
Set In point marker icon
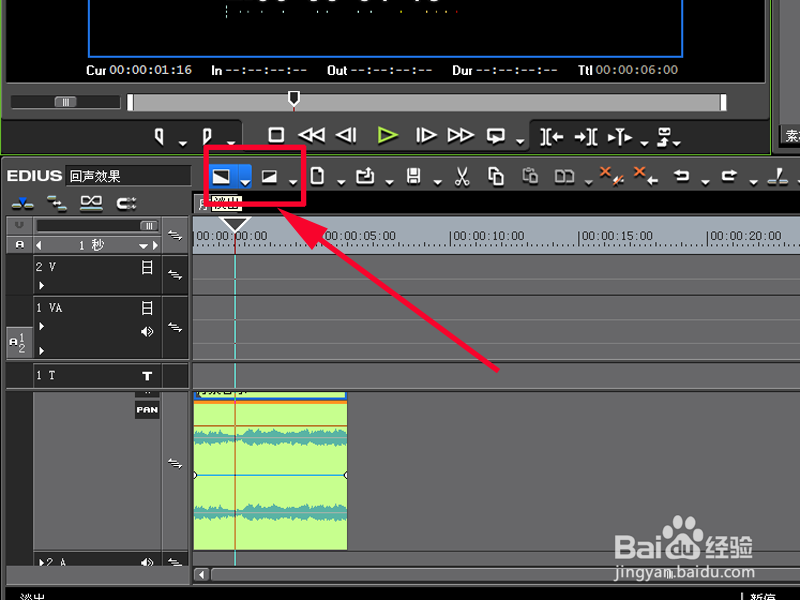click(160, 136)
